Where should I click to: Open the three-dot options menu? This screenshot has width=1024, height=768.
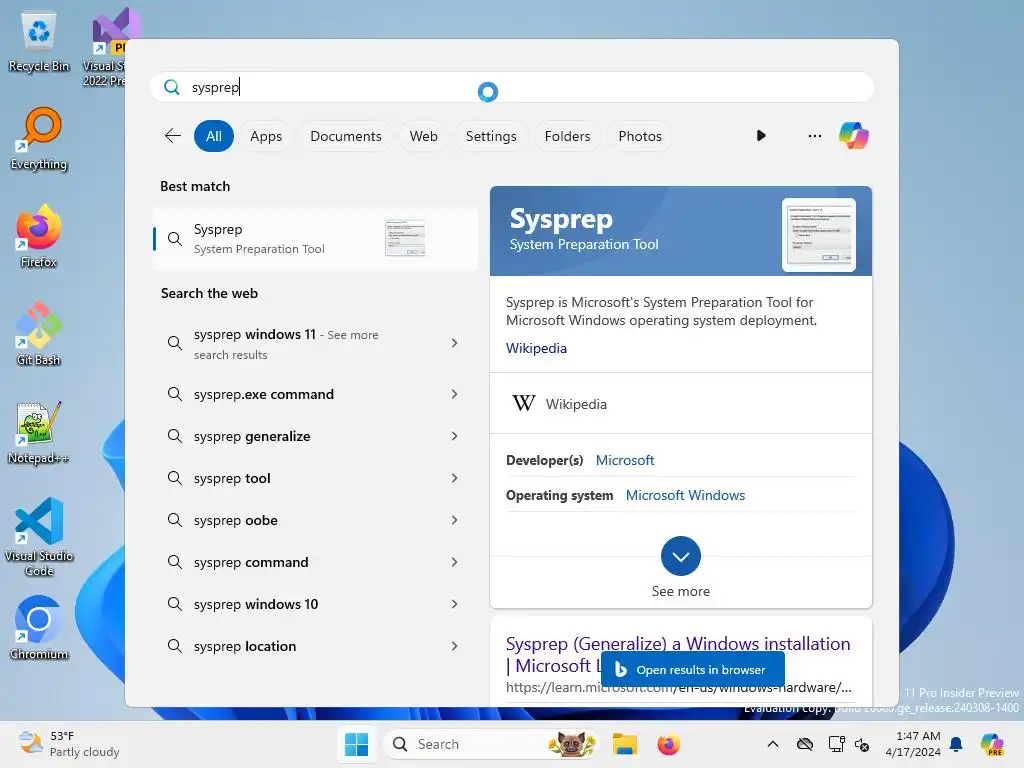click(814, 136)
